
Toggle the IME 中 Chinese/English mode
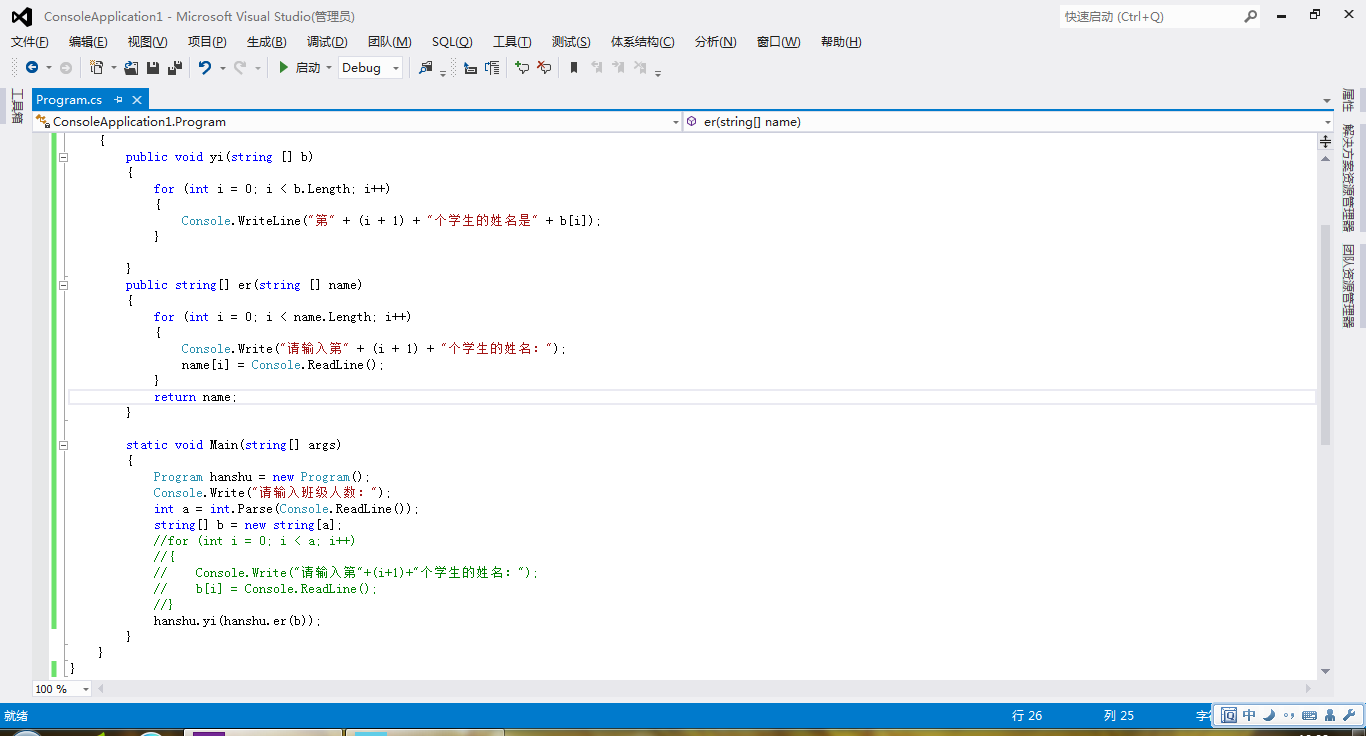1249,715
